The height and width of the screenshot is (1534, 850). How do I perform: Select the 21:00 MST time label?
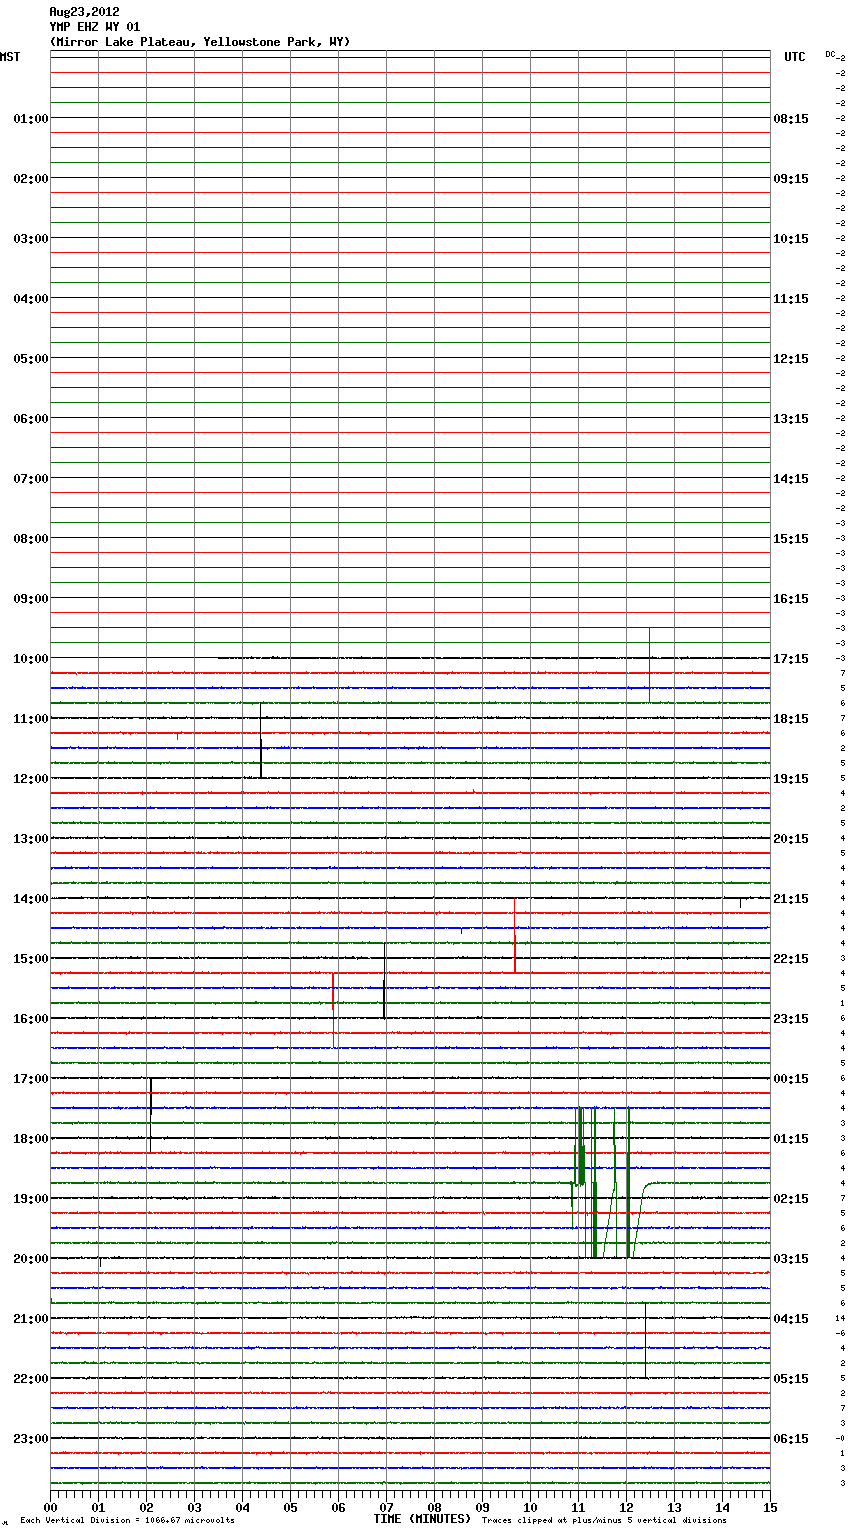pos(30,1319)
